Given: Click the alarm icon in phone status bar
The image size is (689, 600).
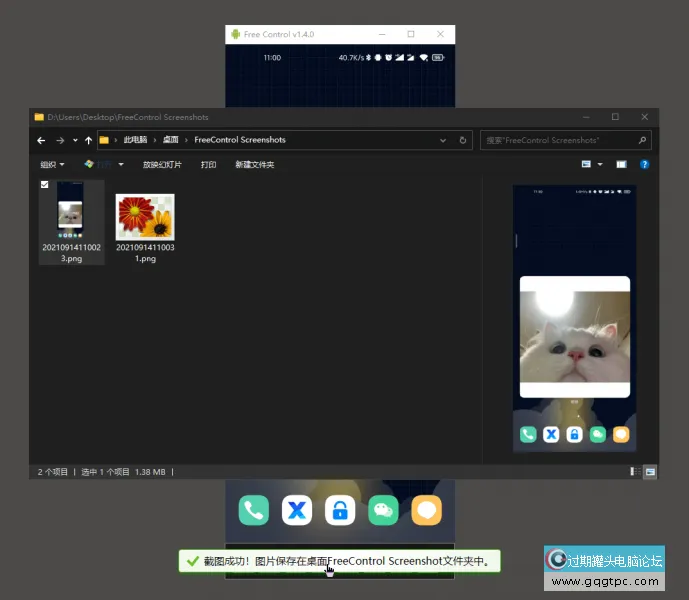Looking at the screenshot, I should click(388, 57).
